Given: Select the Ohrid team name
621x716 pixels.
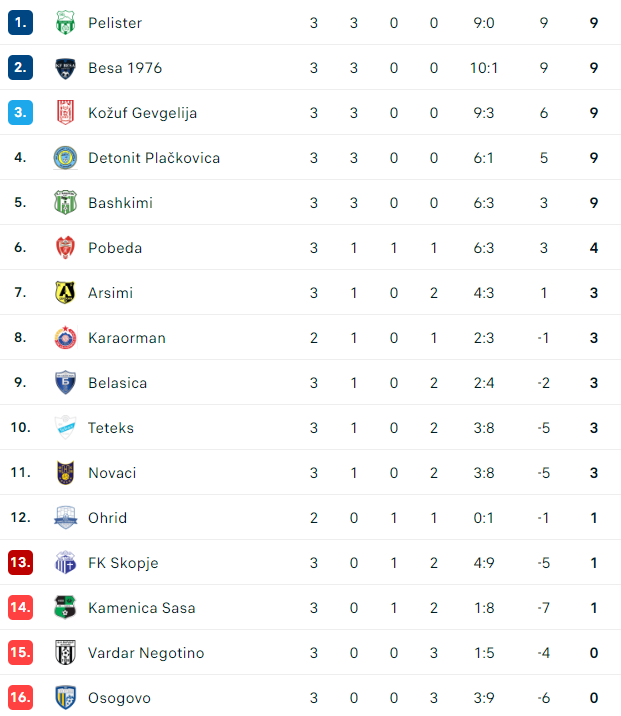Looking at the screenshot, I should [x=107, y=518].
